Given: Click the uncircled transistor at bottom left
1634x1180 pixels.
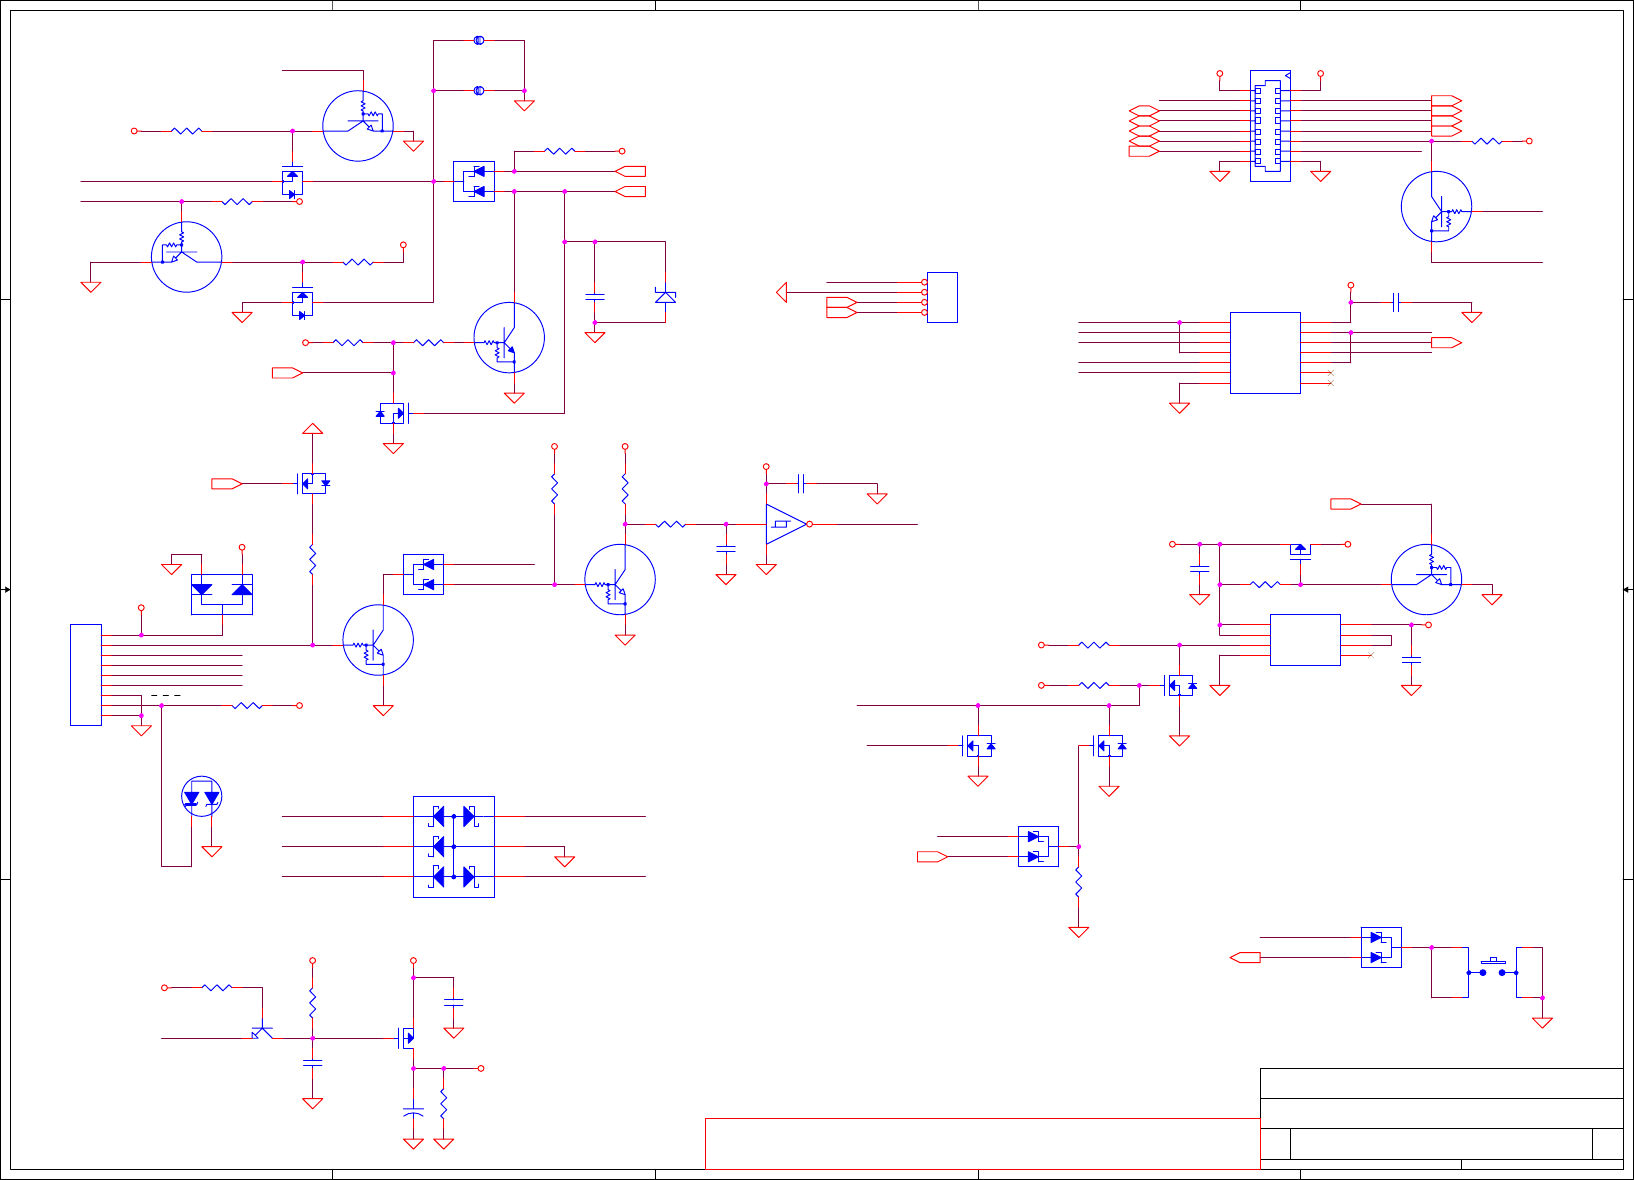Looking at the screenshot, I should tap(262, 1032).
